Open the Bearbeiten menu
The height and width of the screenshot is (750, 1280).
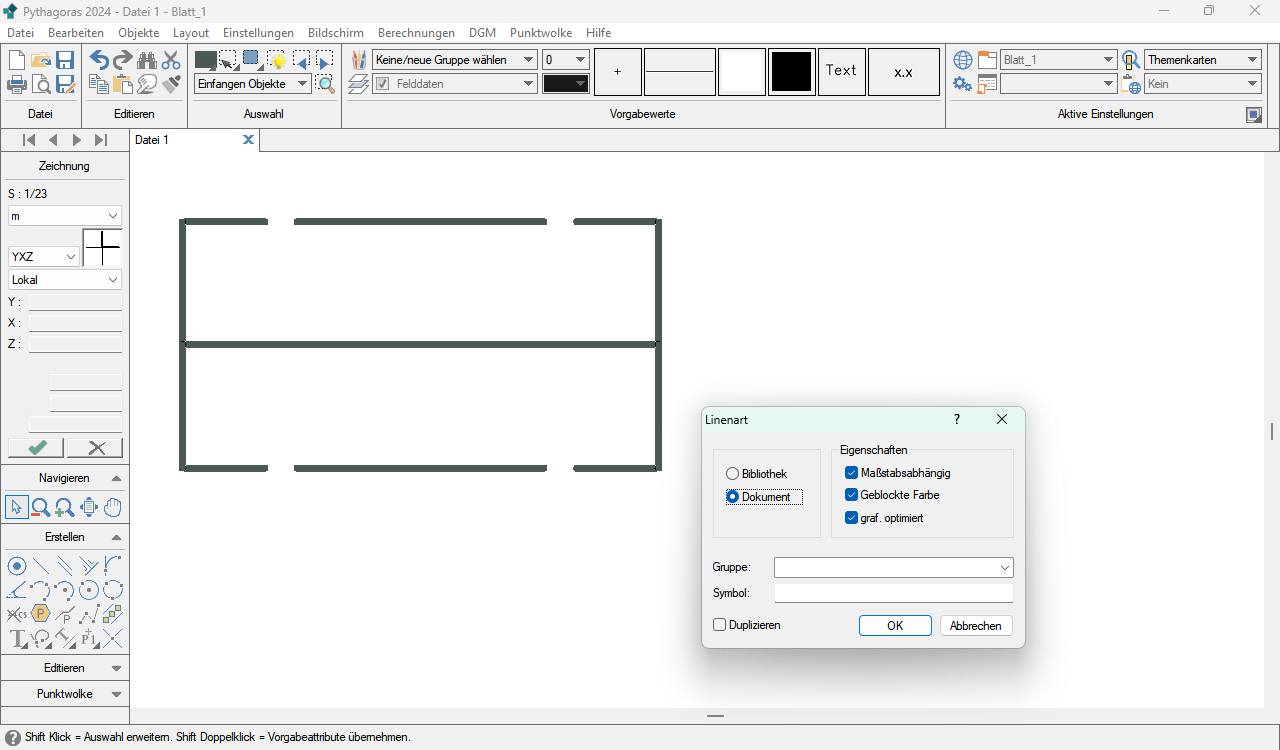[76, 33]
